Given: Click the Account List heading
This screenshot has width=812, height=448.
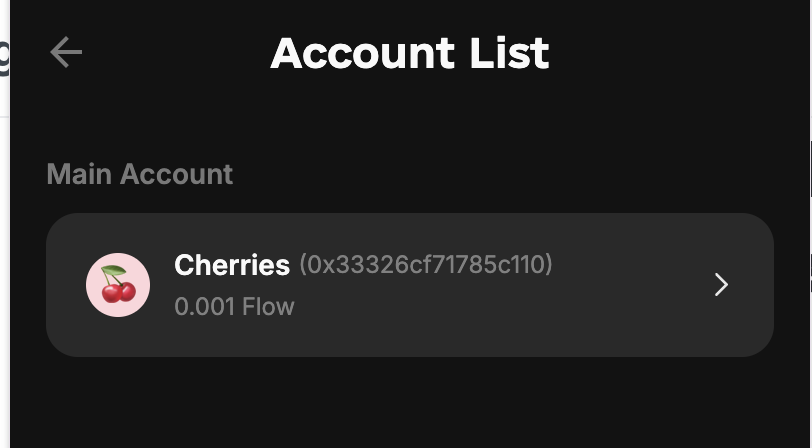Looking at the screenshot, I should (410, 53).
